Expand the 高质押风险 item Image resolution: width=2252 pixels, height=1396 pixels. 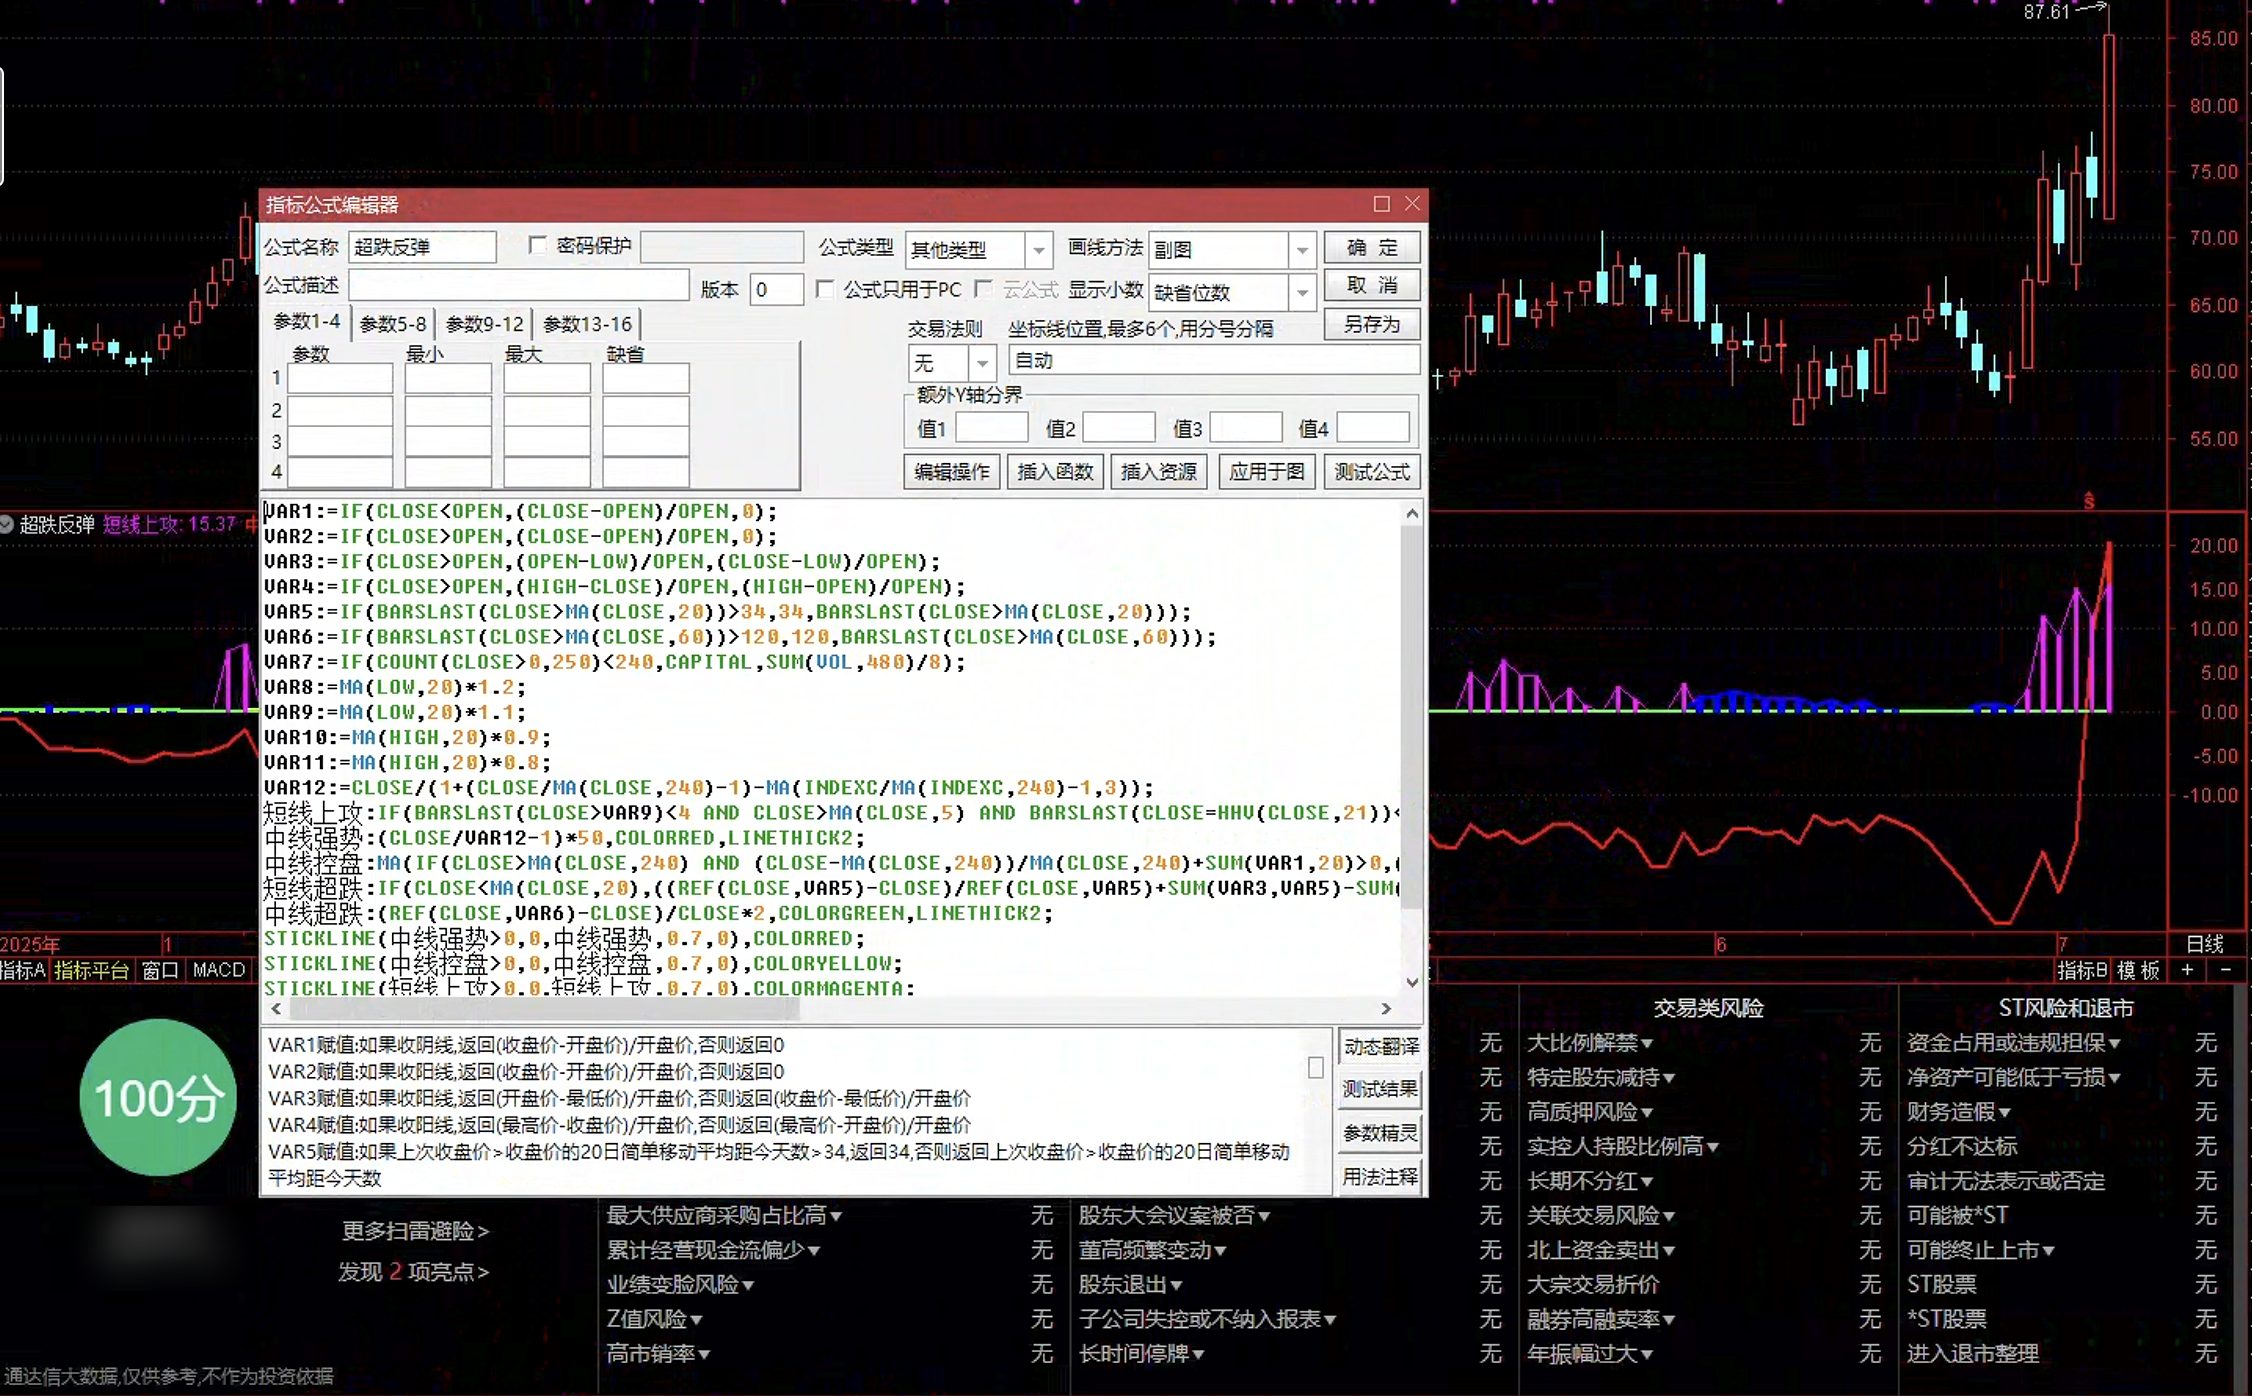(x=1589, y=1112)
